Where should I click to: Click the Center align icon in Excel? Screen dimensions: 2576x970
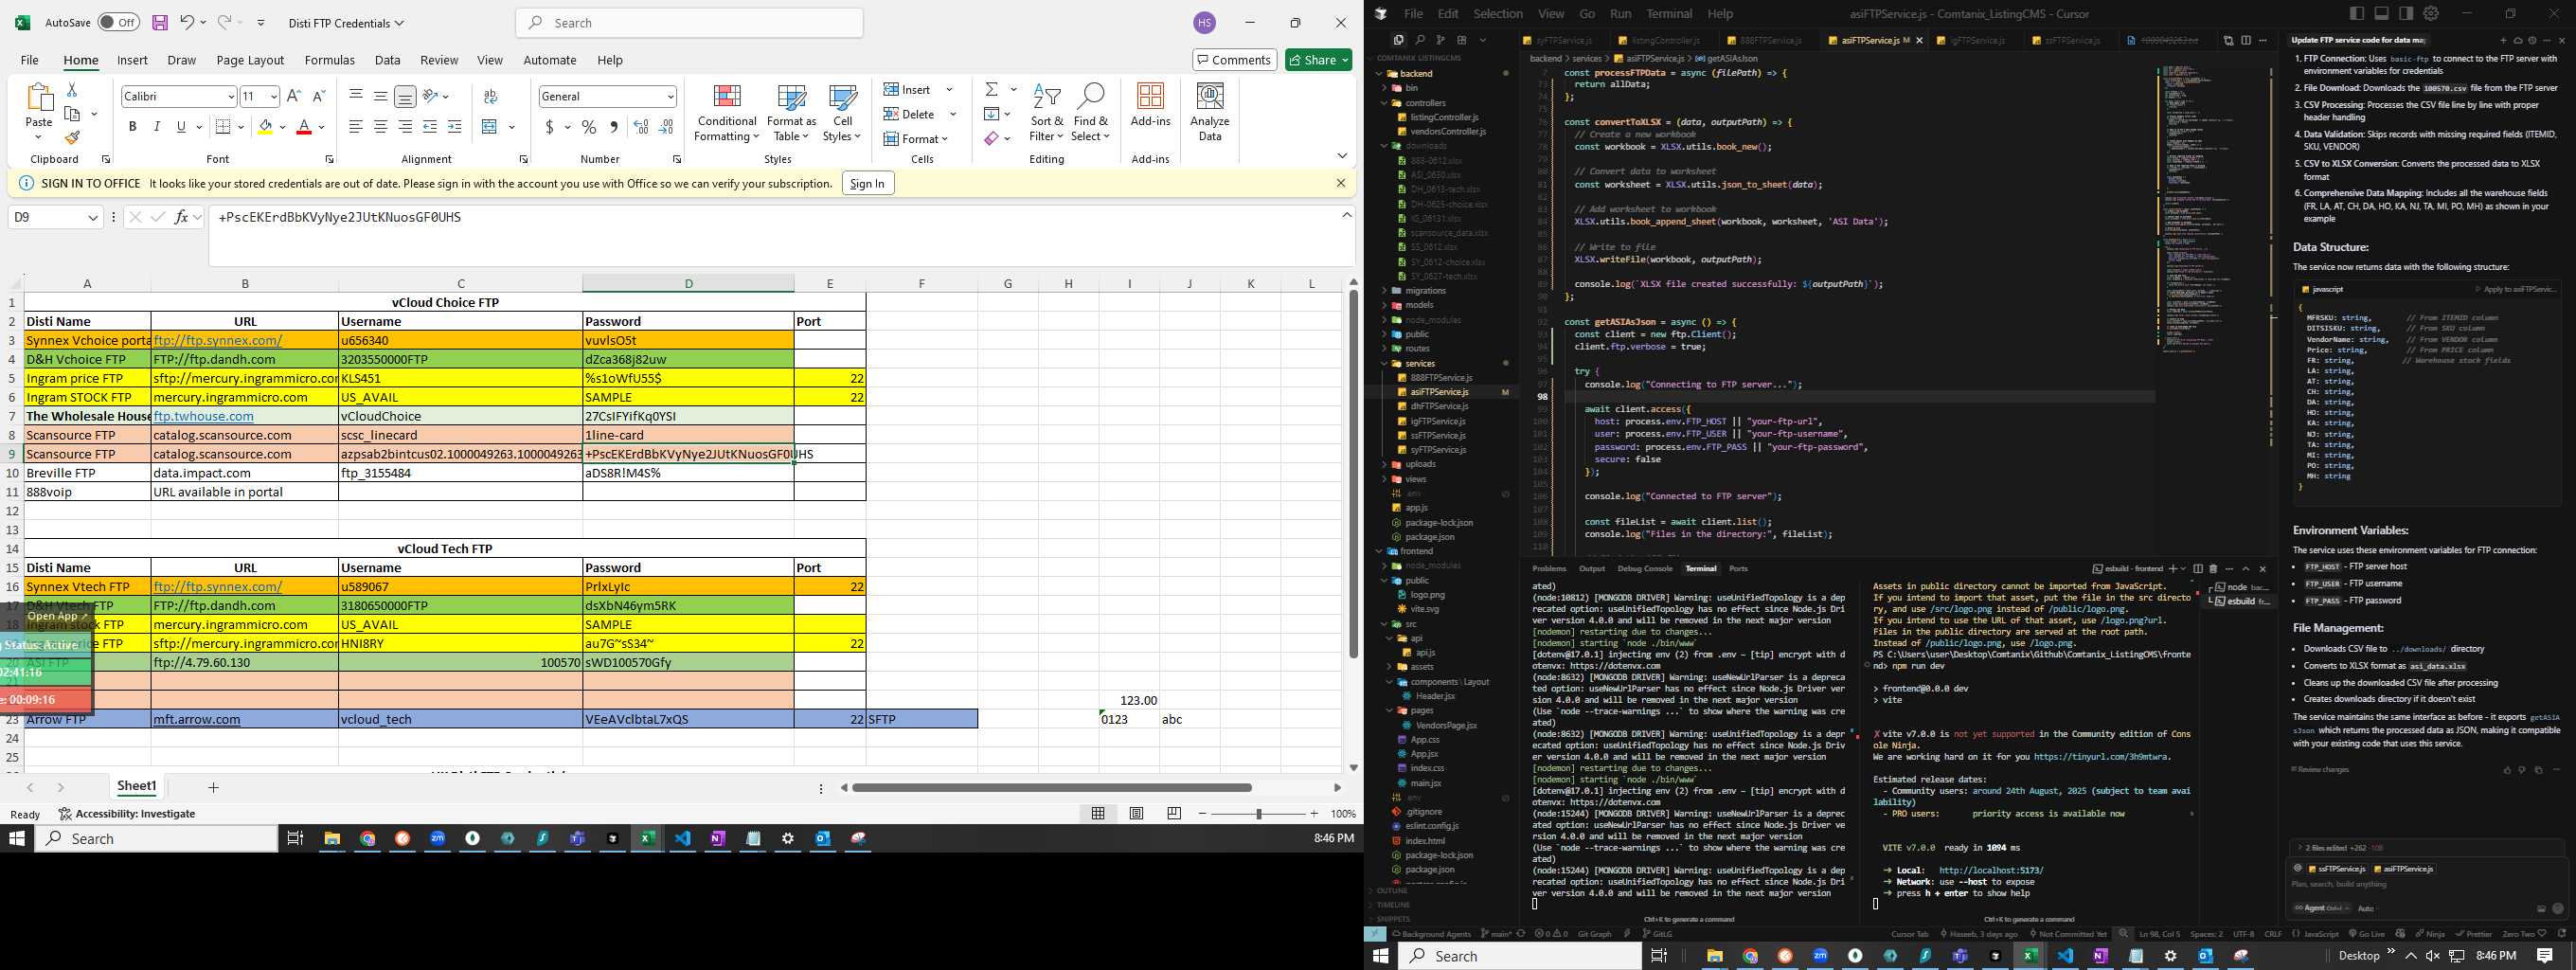coord(381,127)
